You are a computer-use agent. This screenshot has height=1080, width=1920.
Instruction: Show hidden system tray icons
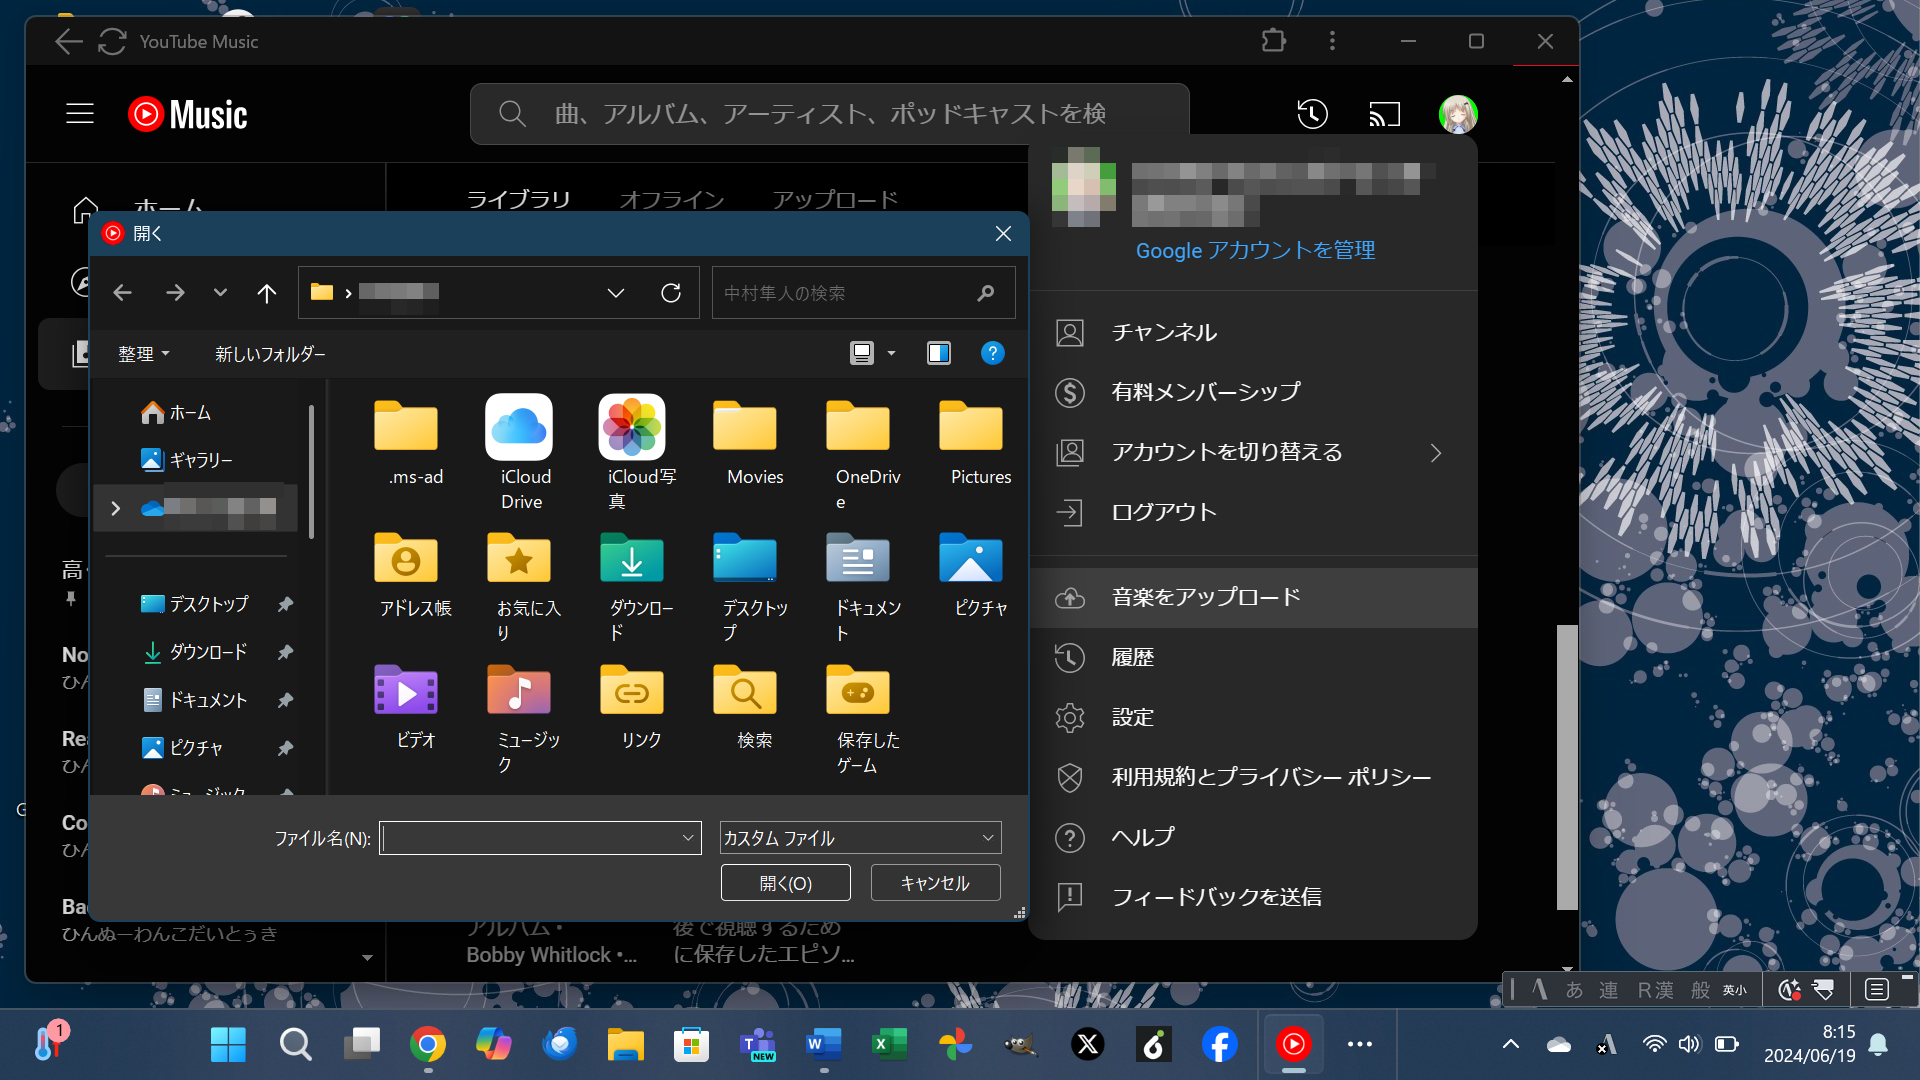pos(1511,1044)
